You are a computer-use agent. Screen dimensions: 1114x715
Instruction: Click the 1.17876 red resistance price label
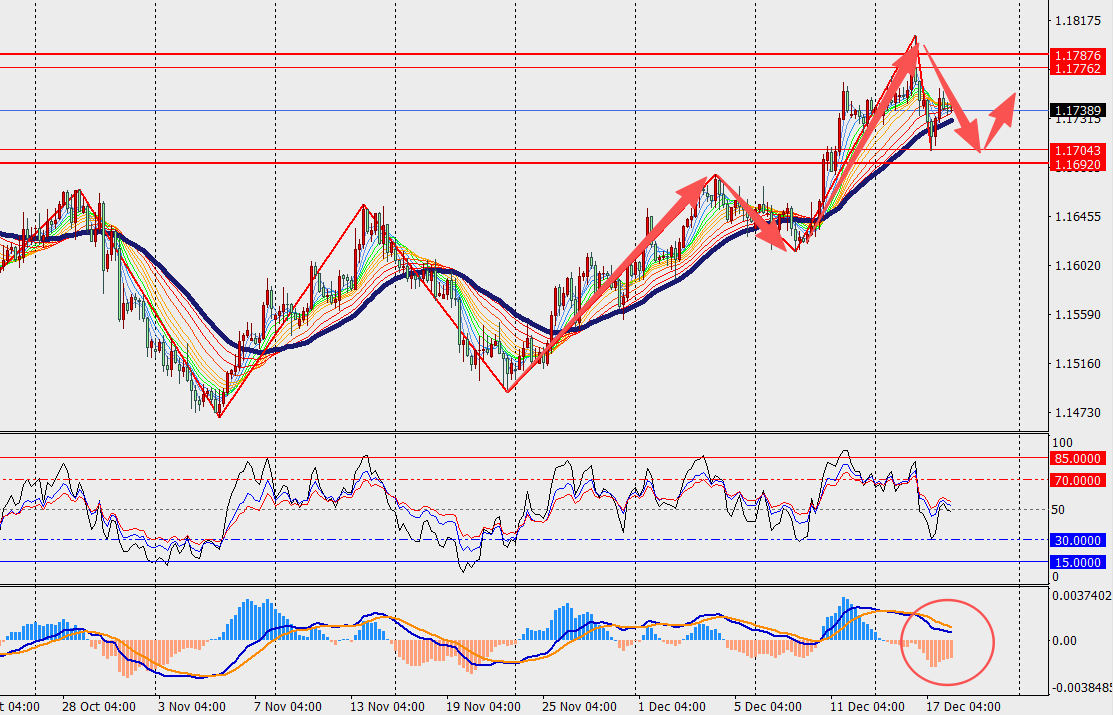coord(1077,55)
